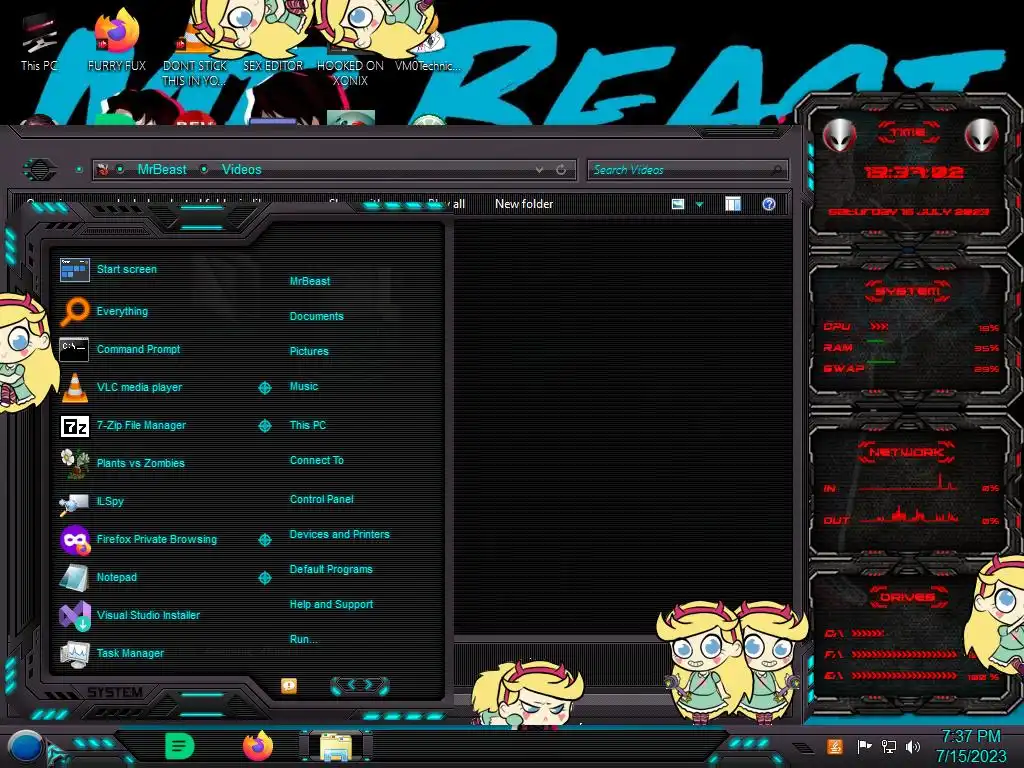
Task: Open File Explorer taskbar icon
Action: (336, 748)
